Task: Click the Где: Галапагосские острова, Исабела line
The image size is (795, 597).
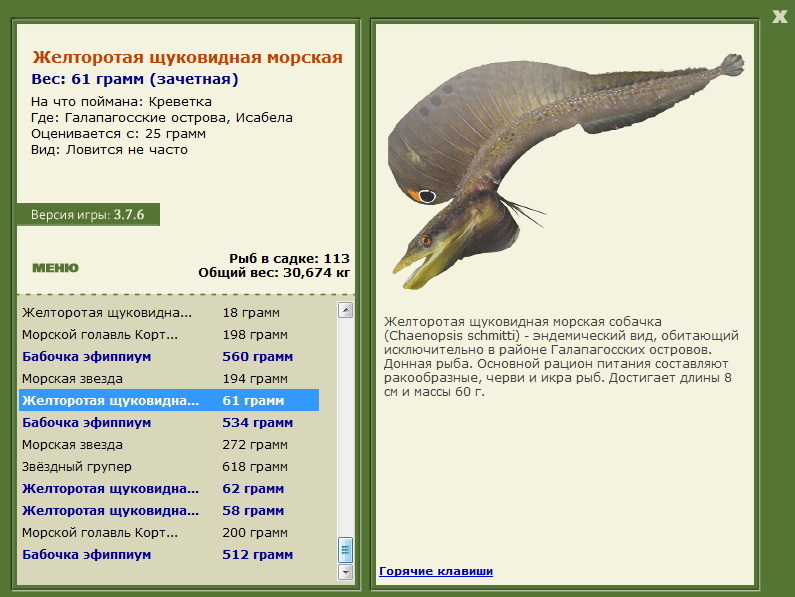Action: [x=162, y=118]
